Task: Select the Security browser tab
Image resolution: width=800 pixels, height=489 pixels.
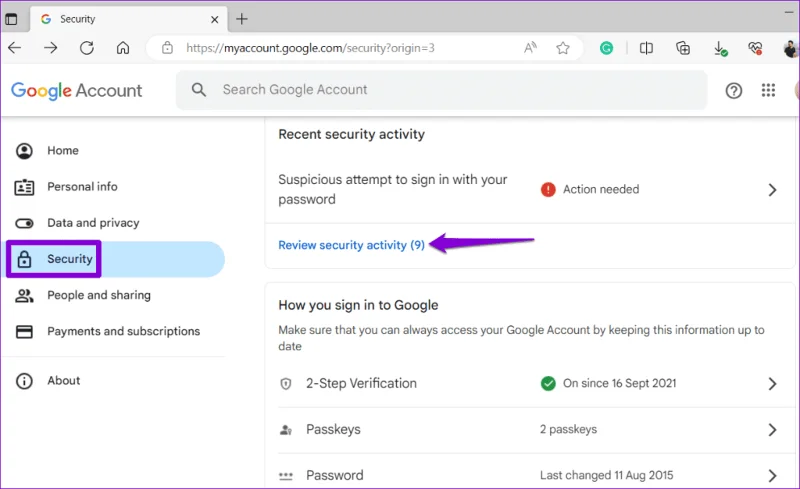Action: [x=129, y=19]
